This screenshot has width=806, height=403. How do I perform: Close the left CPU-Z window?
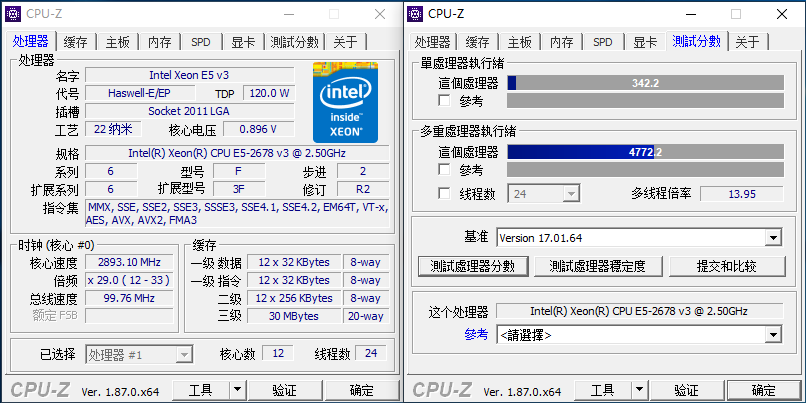pyautogui.click(x=380, y=14)
